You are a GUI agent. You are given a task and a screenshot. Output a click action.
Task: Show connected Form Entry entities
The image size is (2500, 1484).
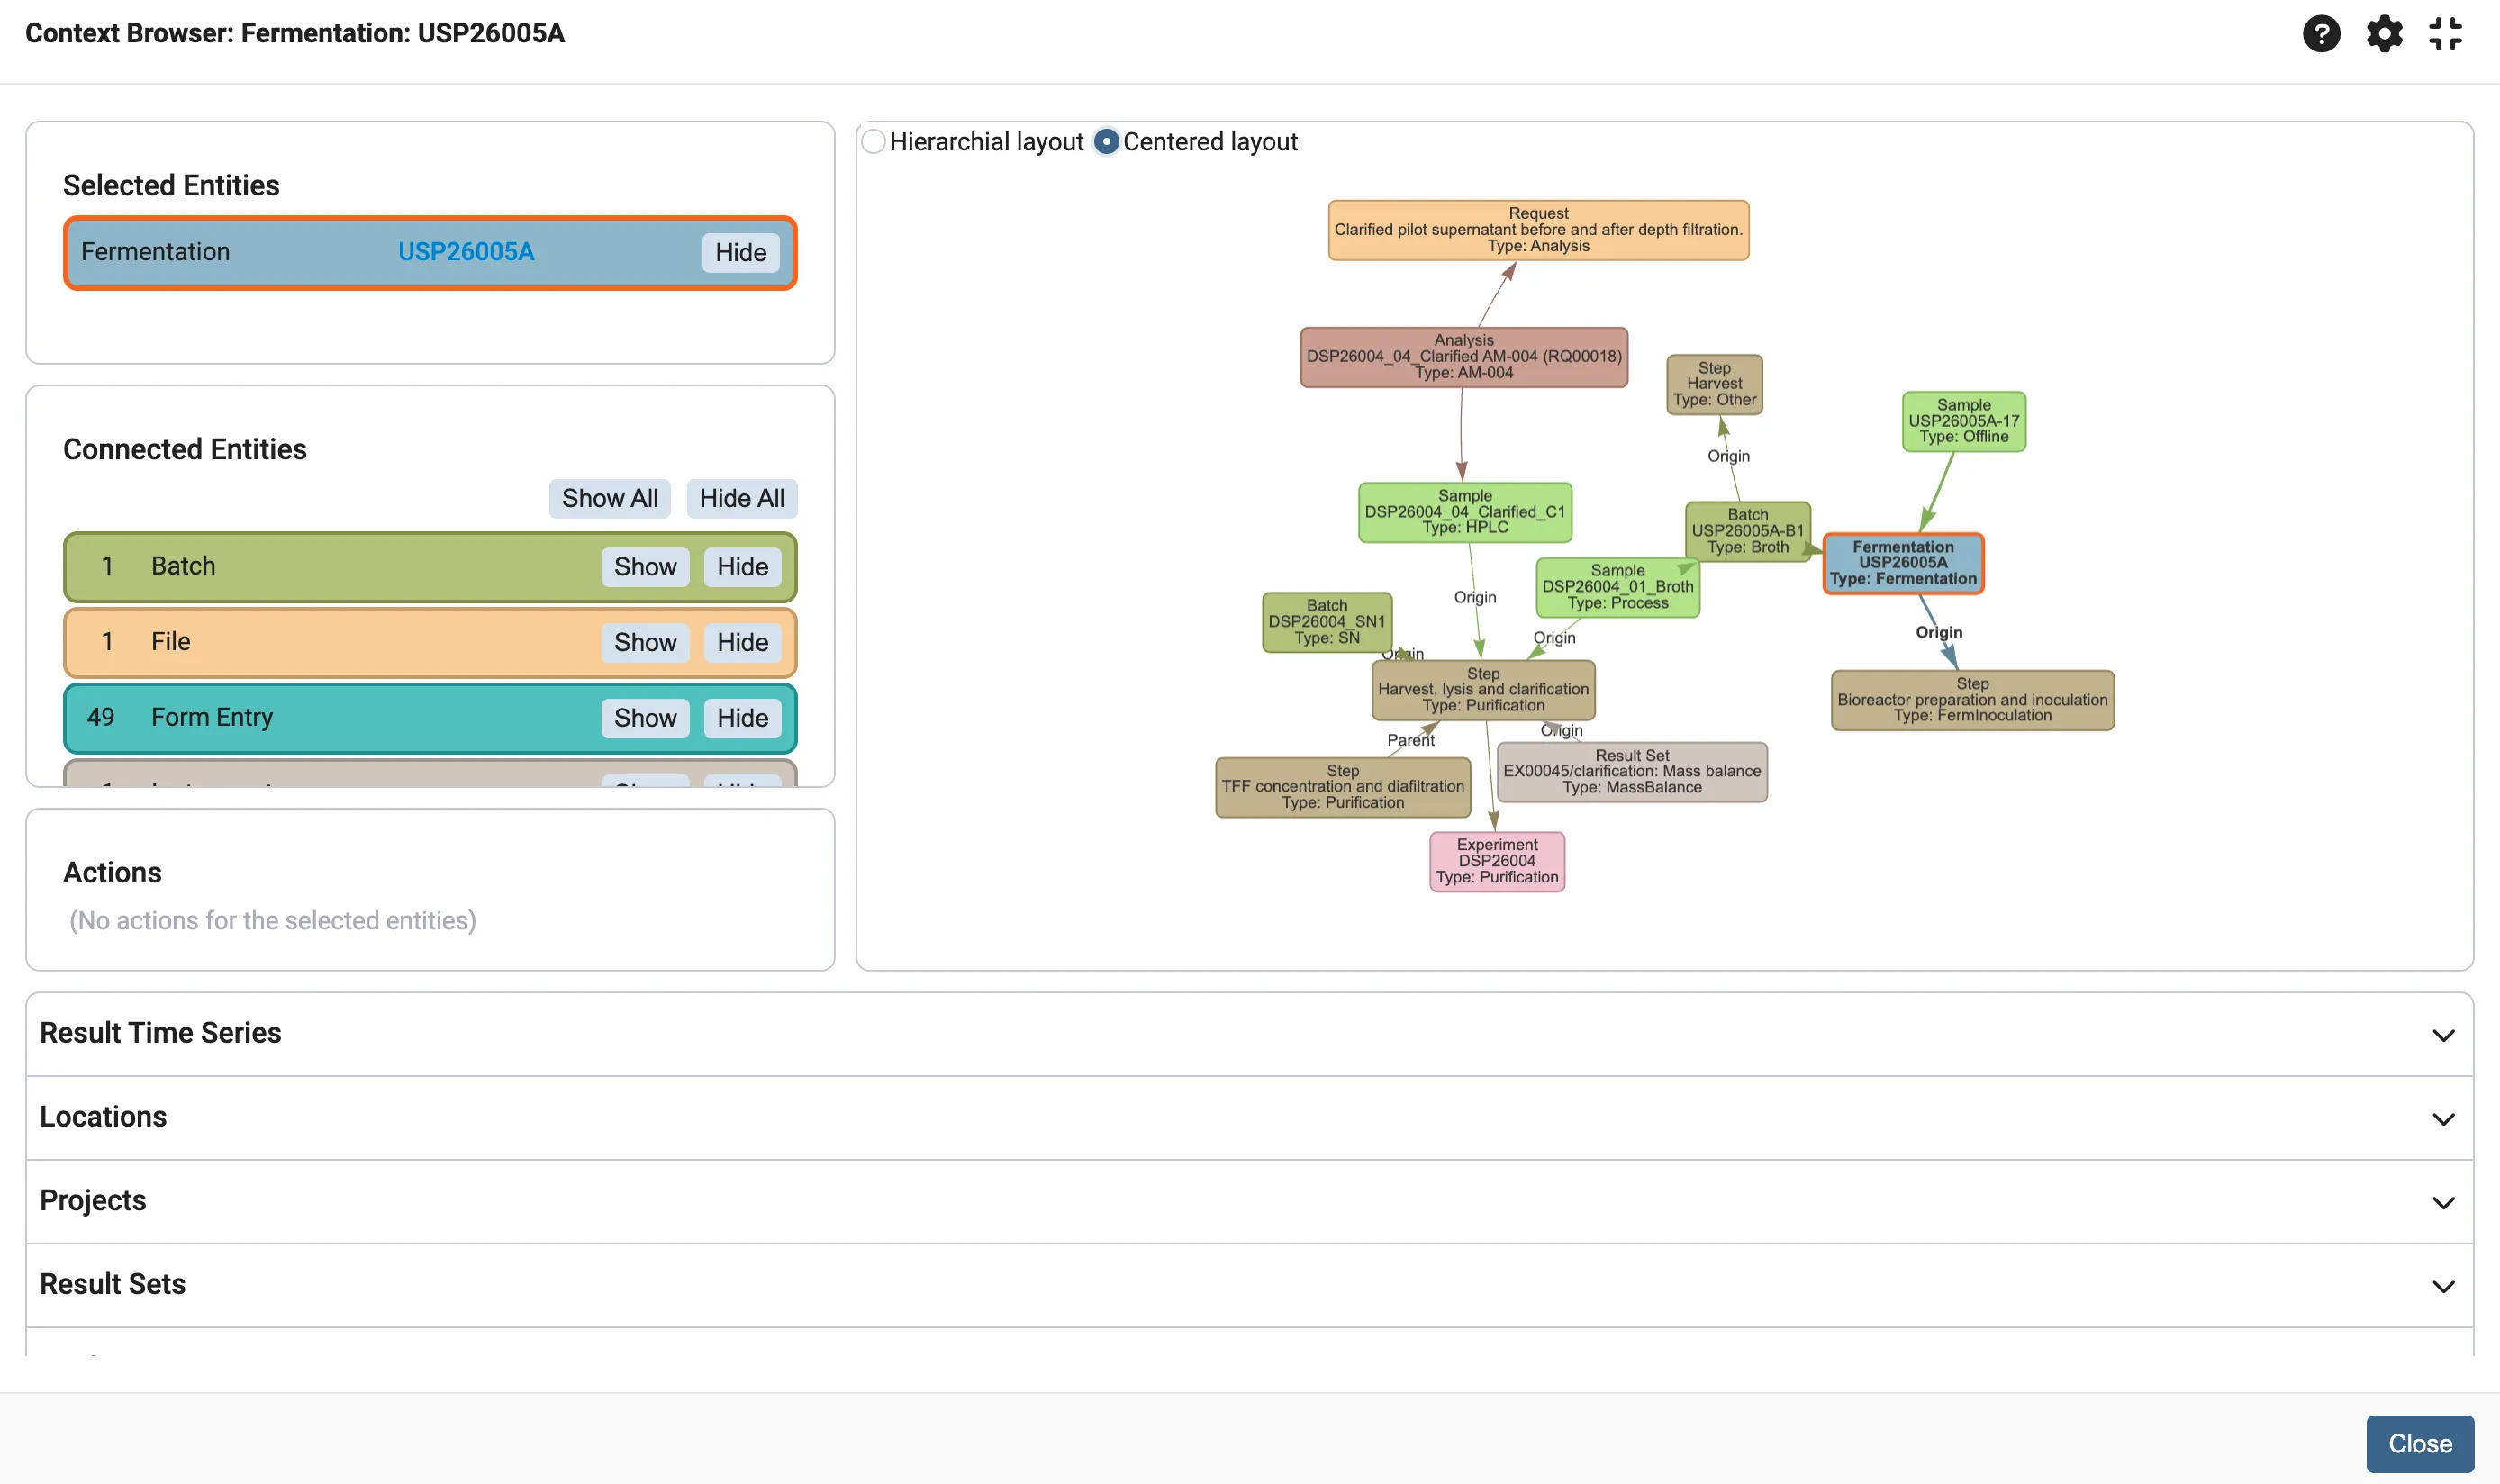point(645,718)
